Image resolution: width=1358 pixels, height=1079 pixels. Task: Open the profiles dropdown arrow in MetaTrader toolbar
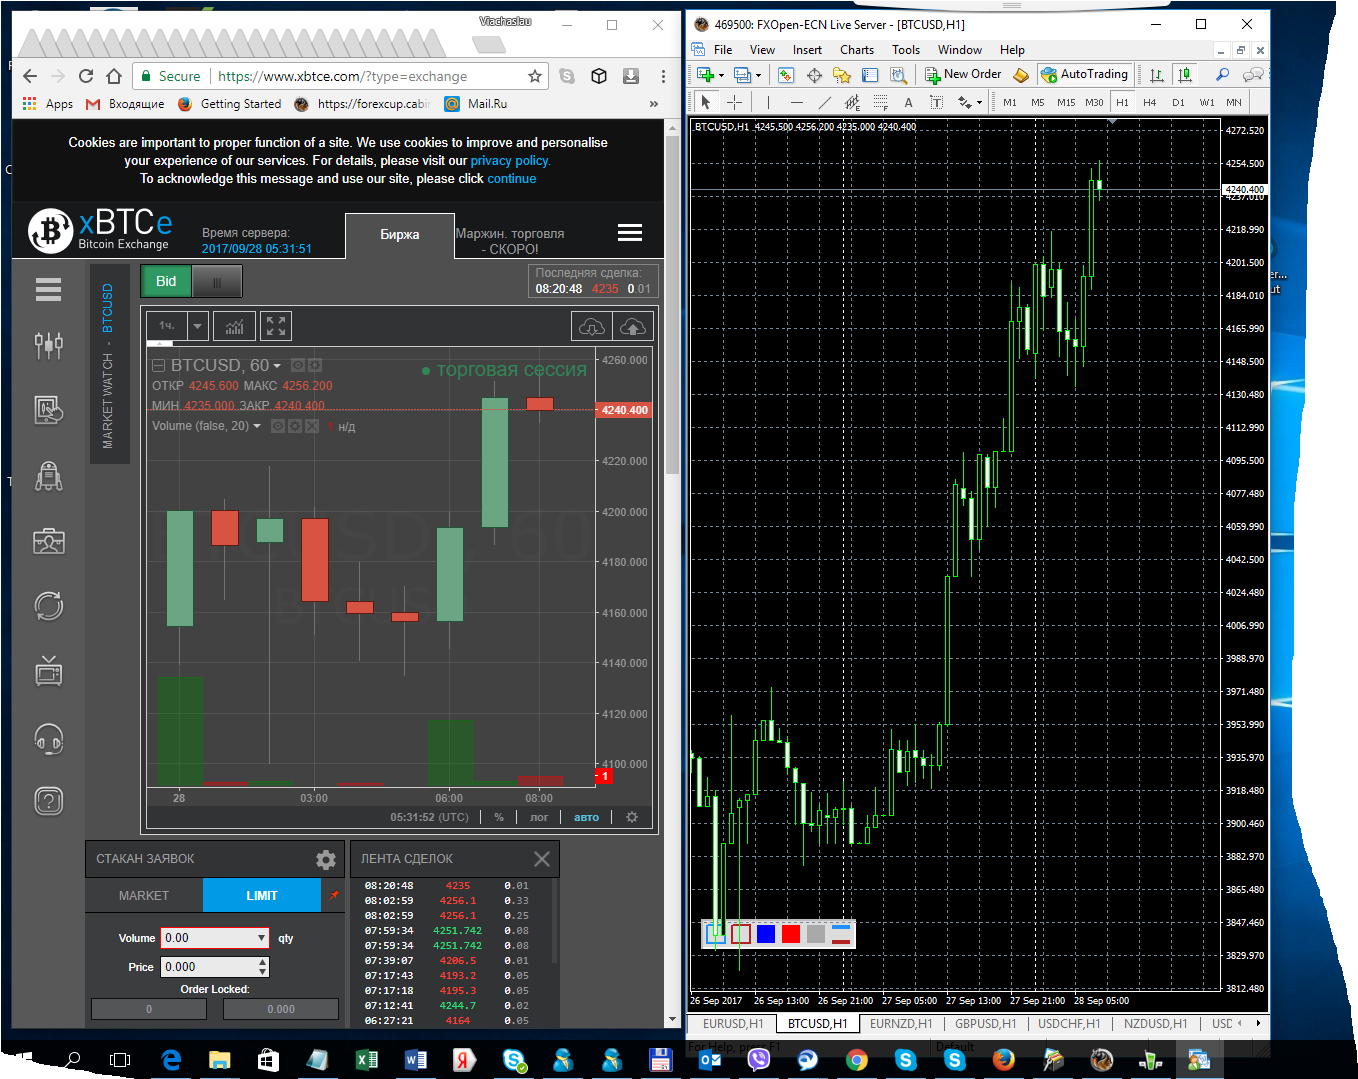(758, 75)
